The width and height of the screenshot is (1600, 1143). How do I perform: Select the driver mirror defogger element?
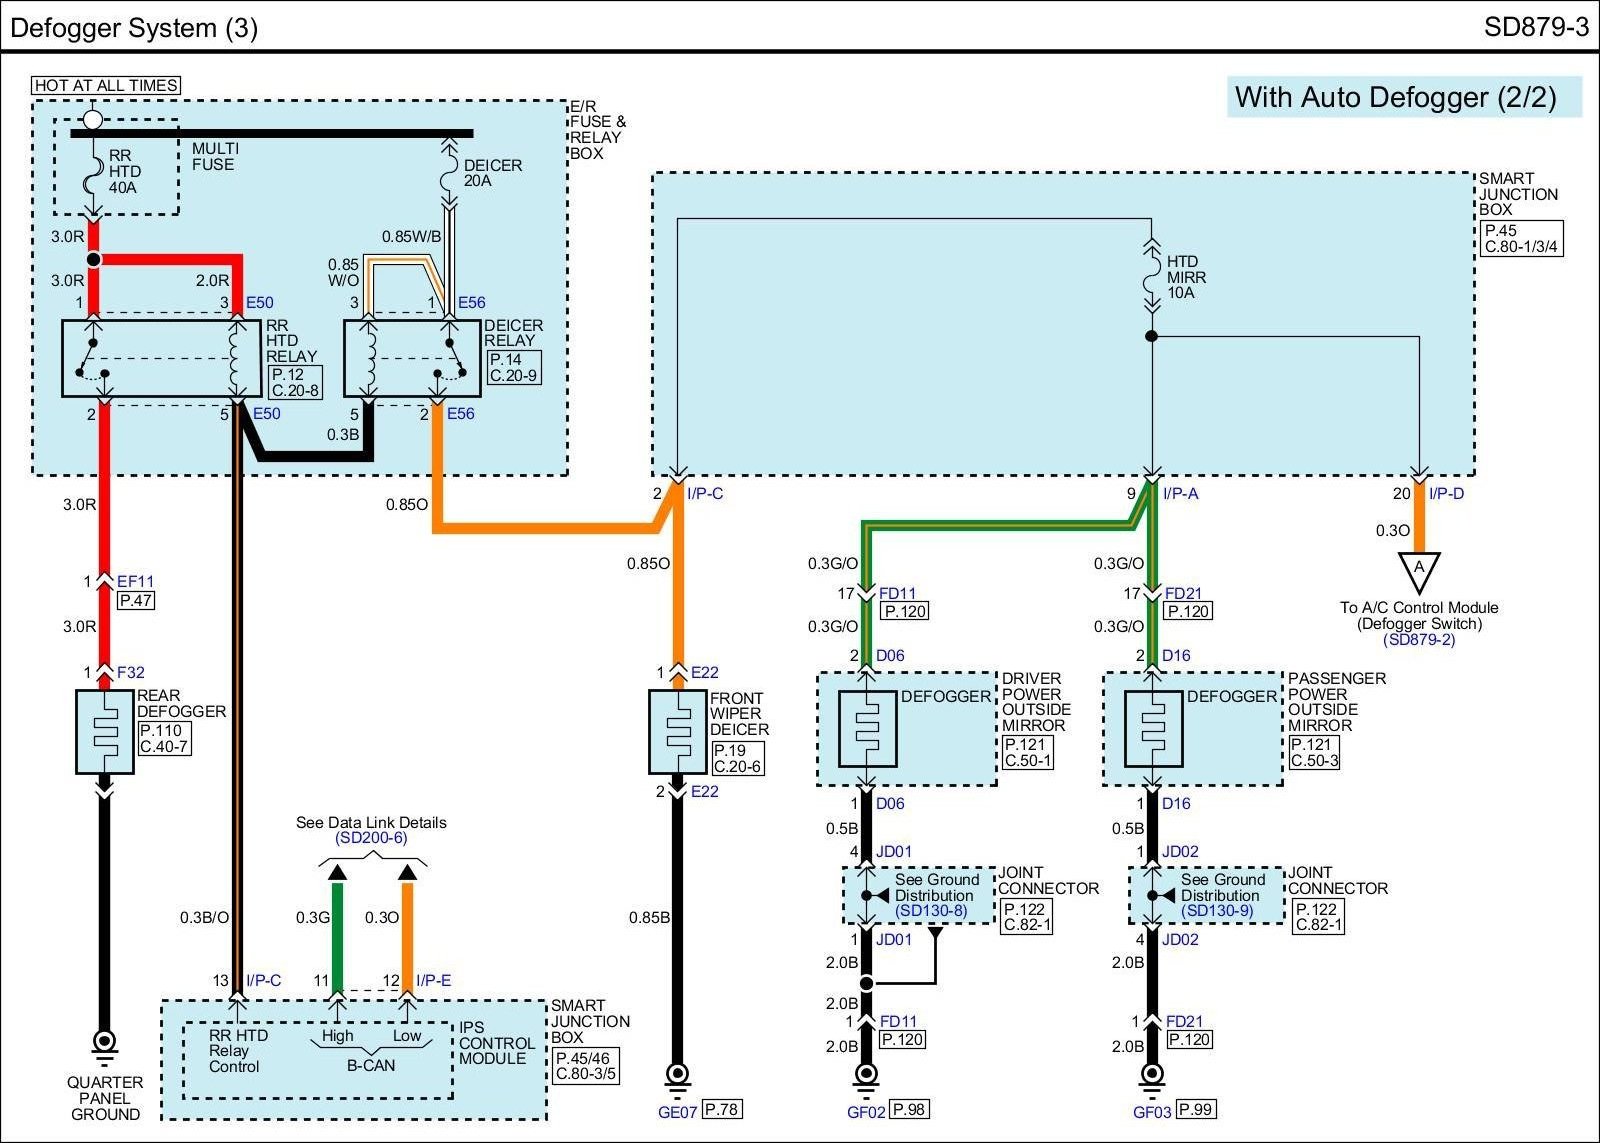click(x=867, y=729)
